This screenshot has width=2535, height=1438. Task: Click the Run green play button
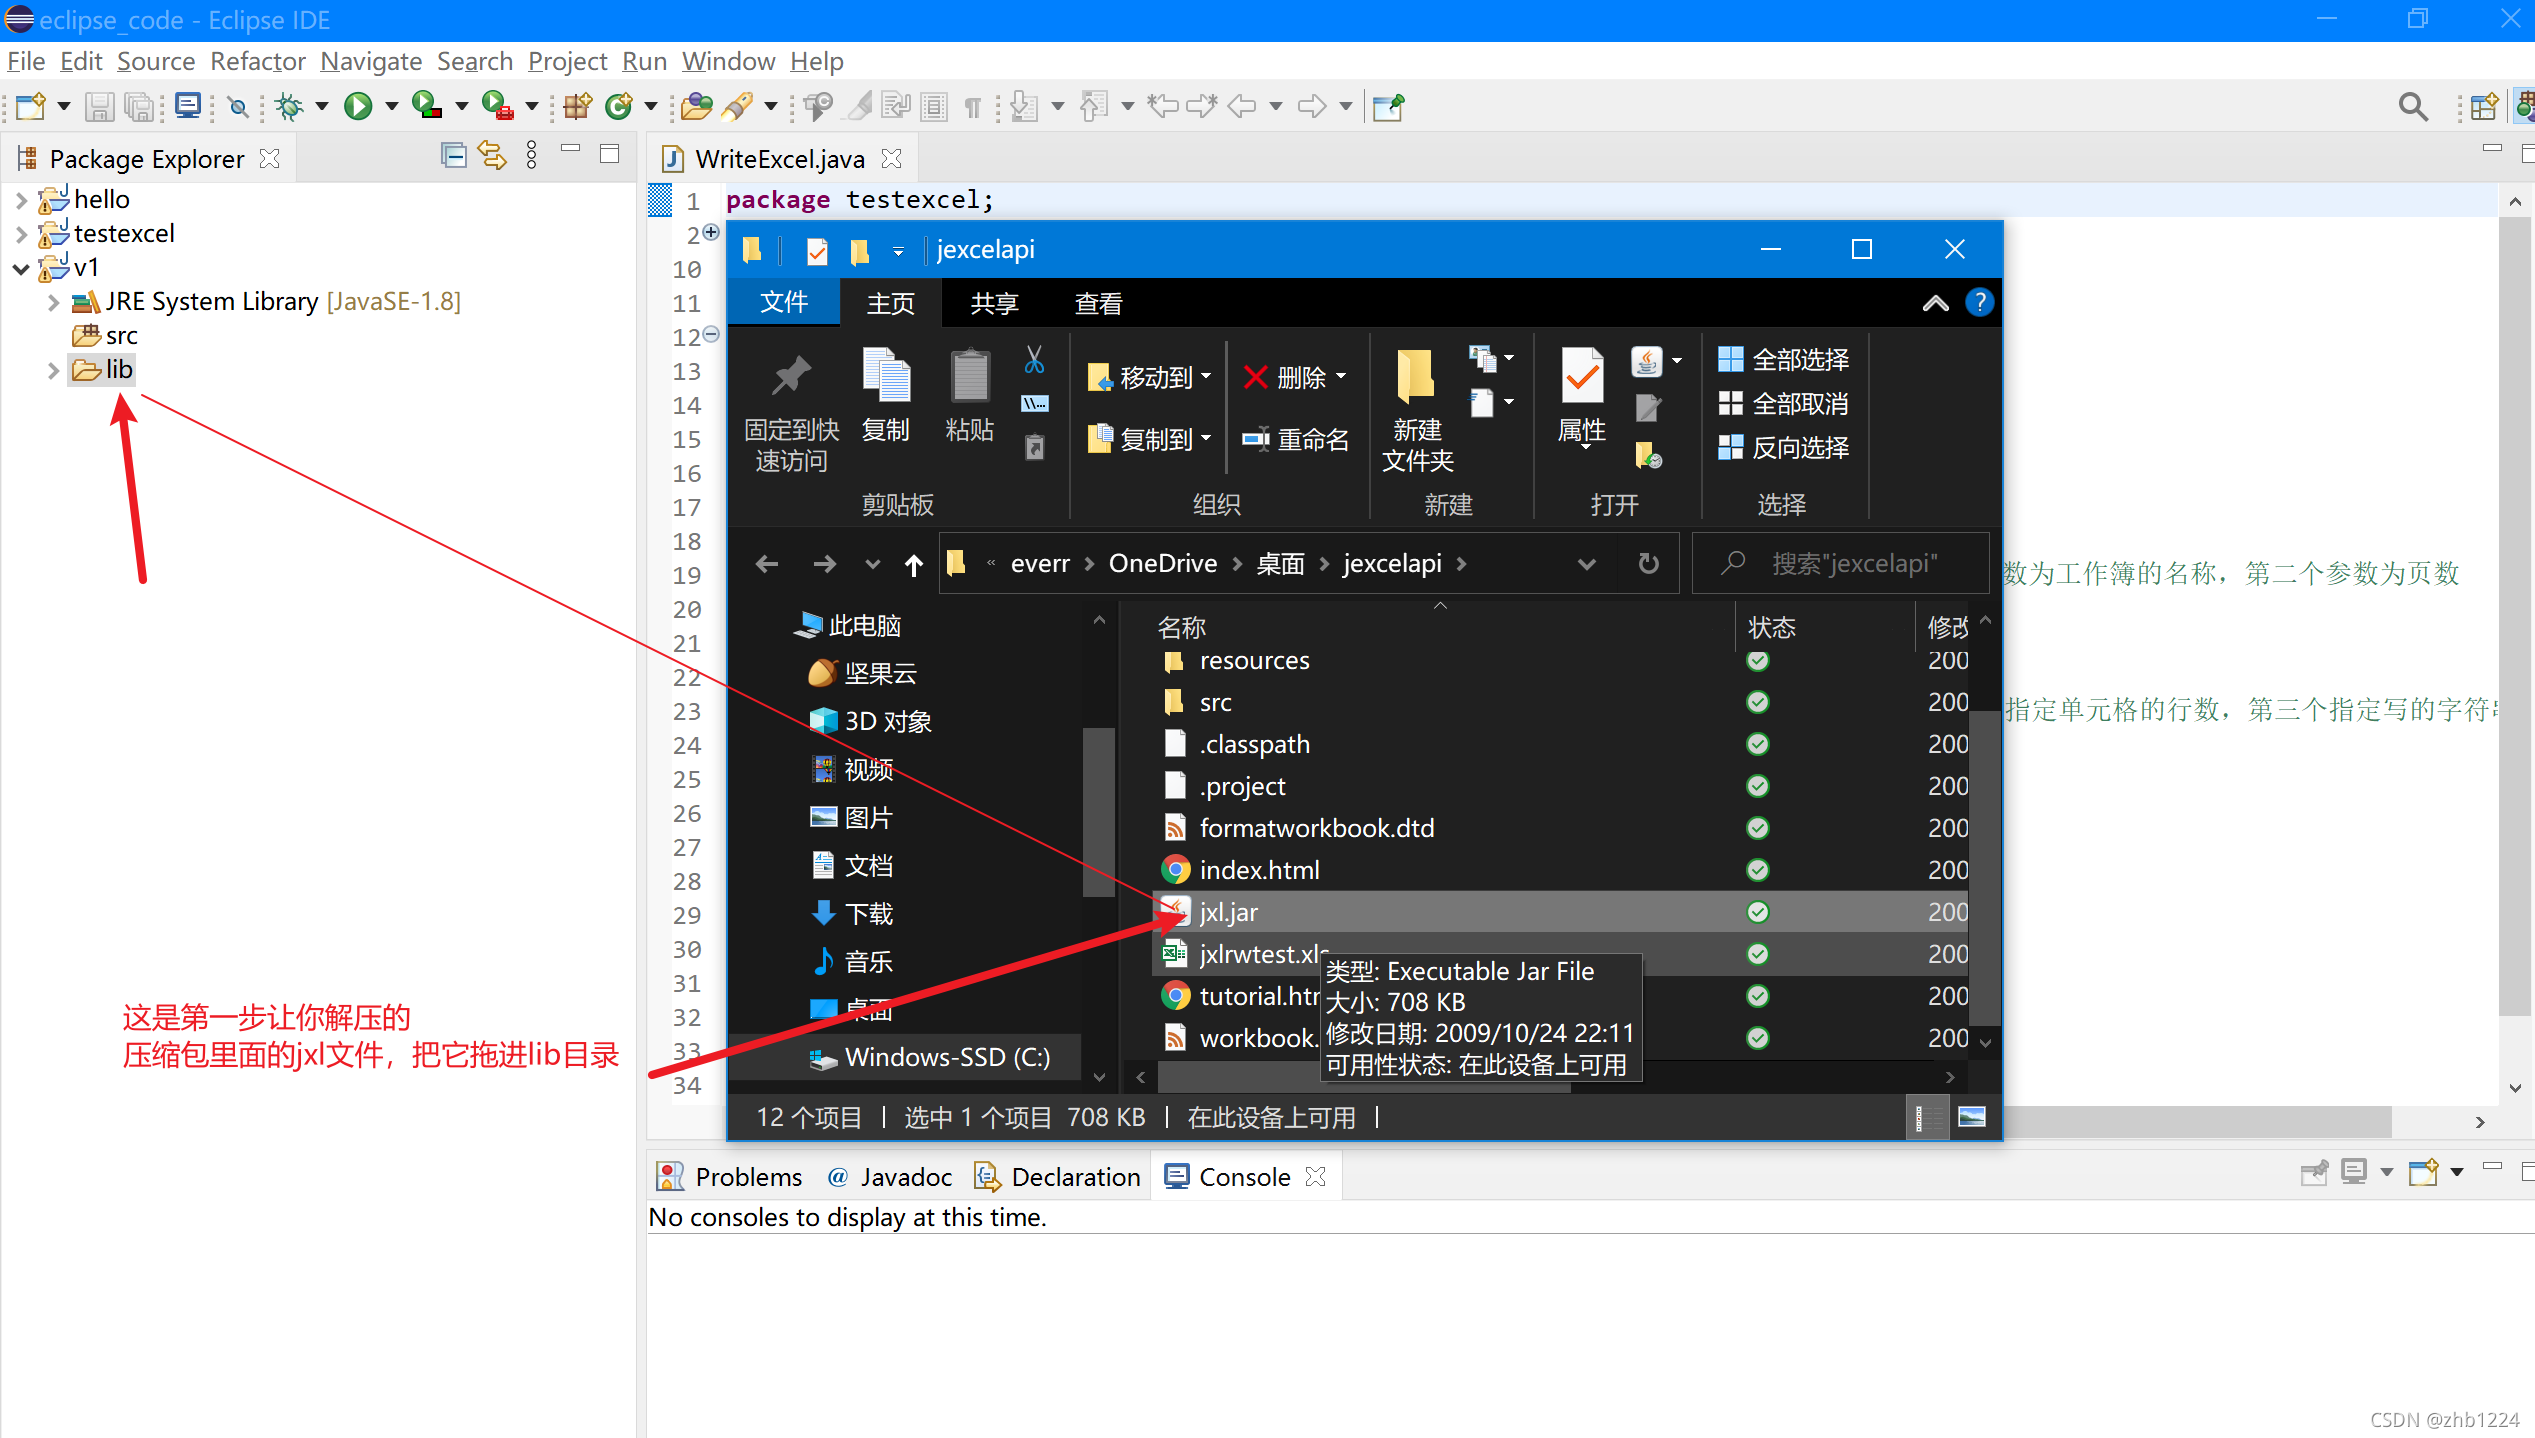tap(357, 106)
